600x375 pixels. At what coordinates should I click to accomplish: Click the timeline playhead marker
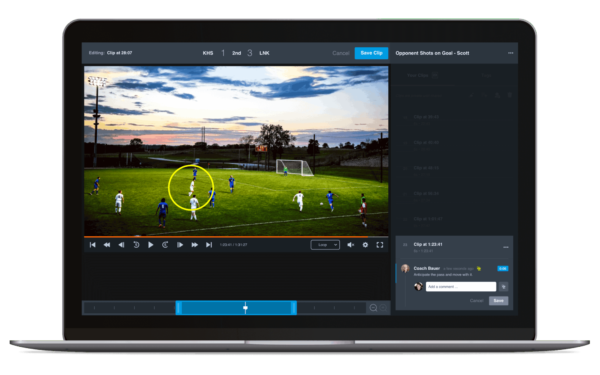(x=245, y=307)
